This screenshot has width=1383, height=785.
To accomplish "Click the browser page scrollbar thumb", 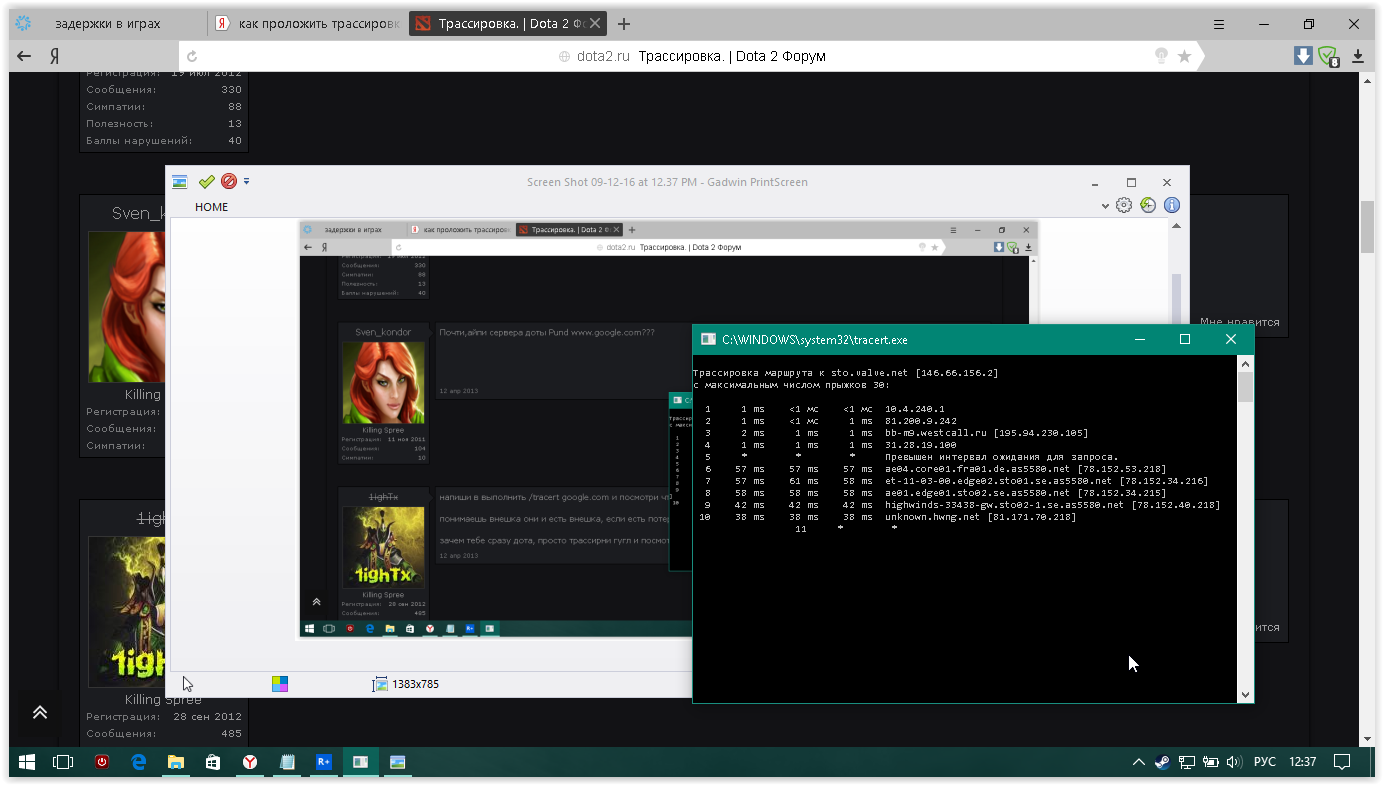I will coord(1366,227).
